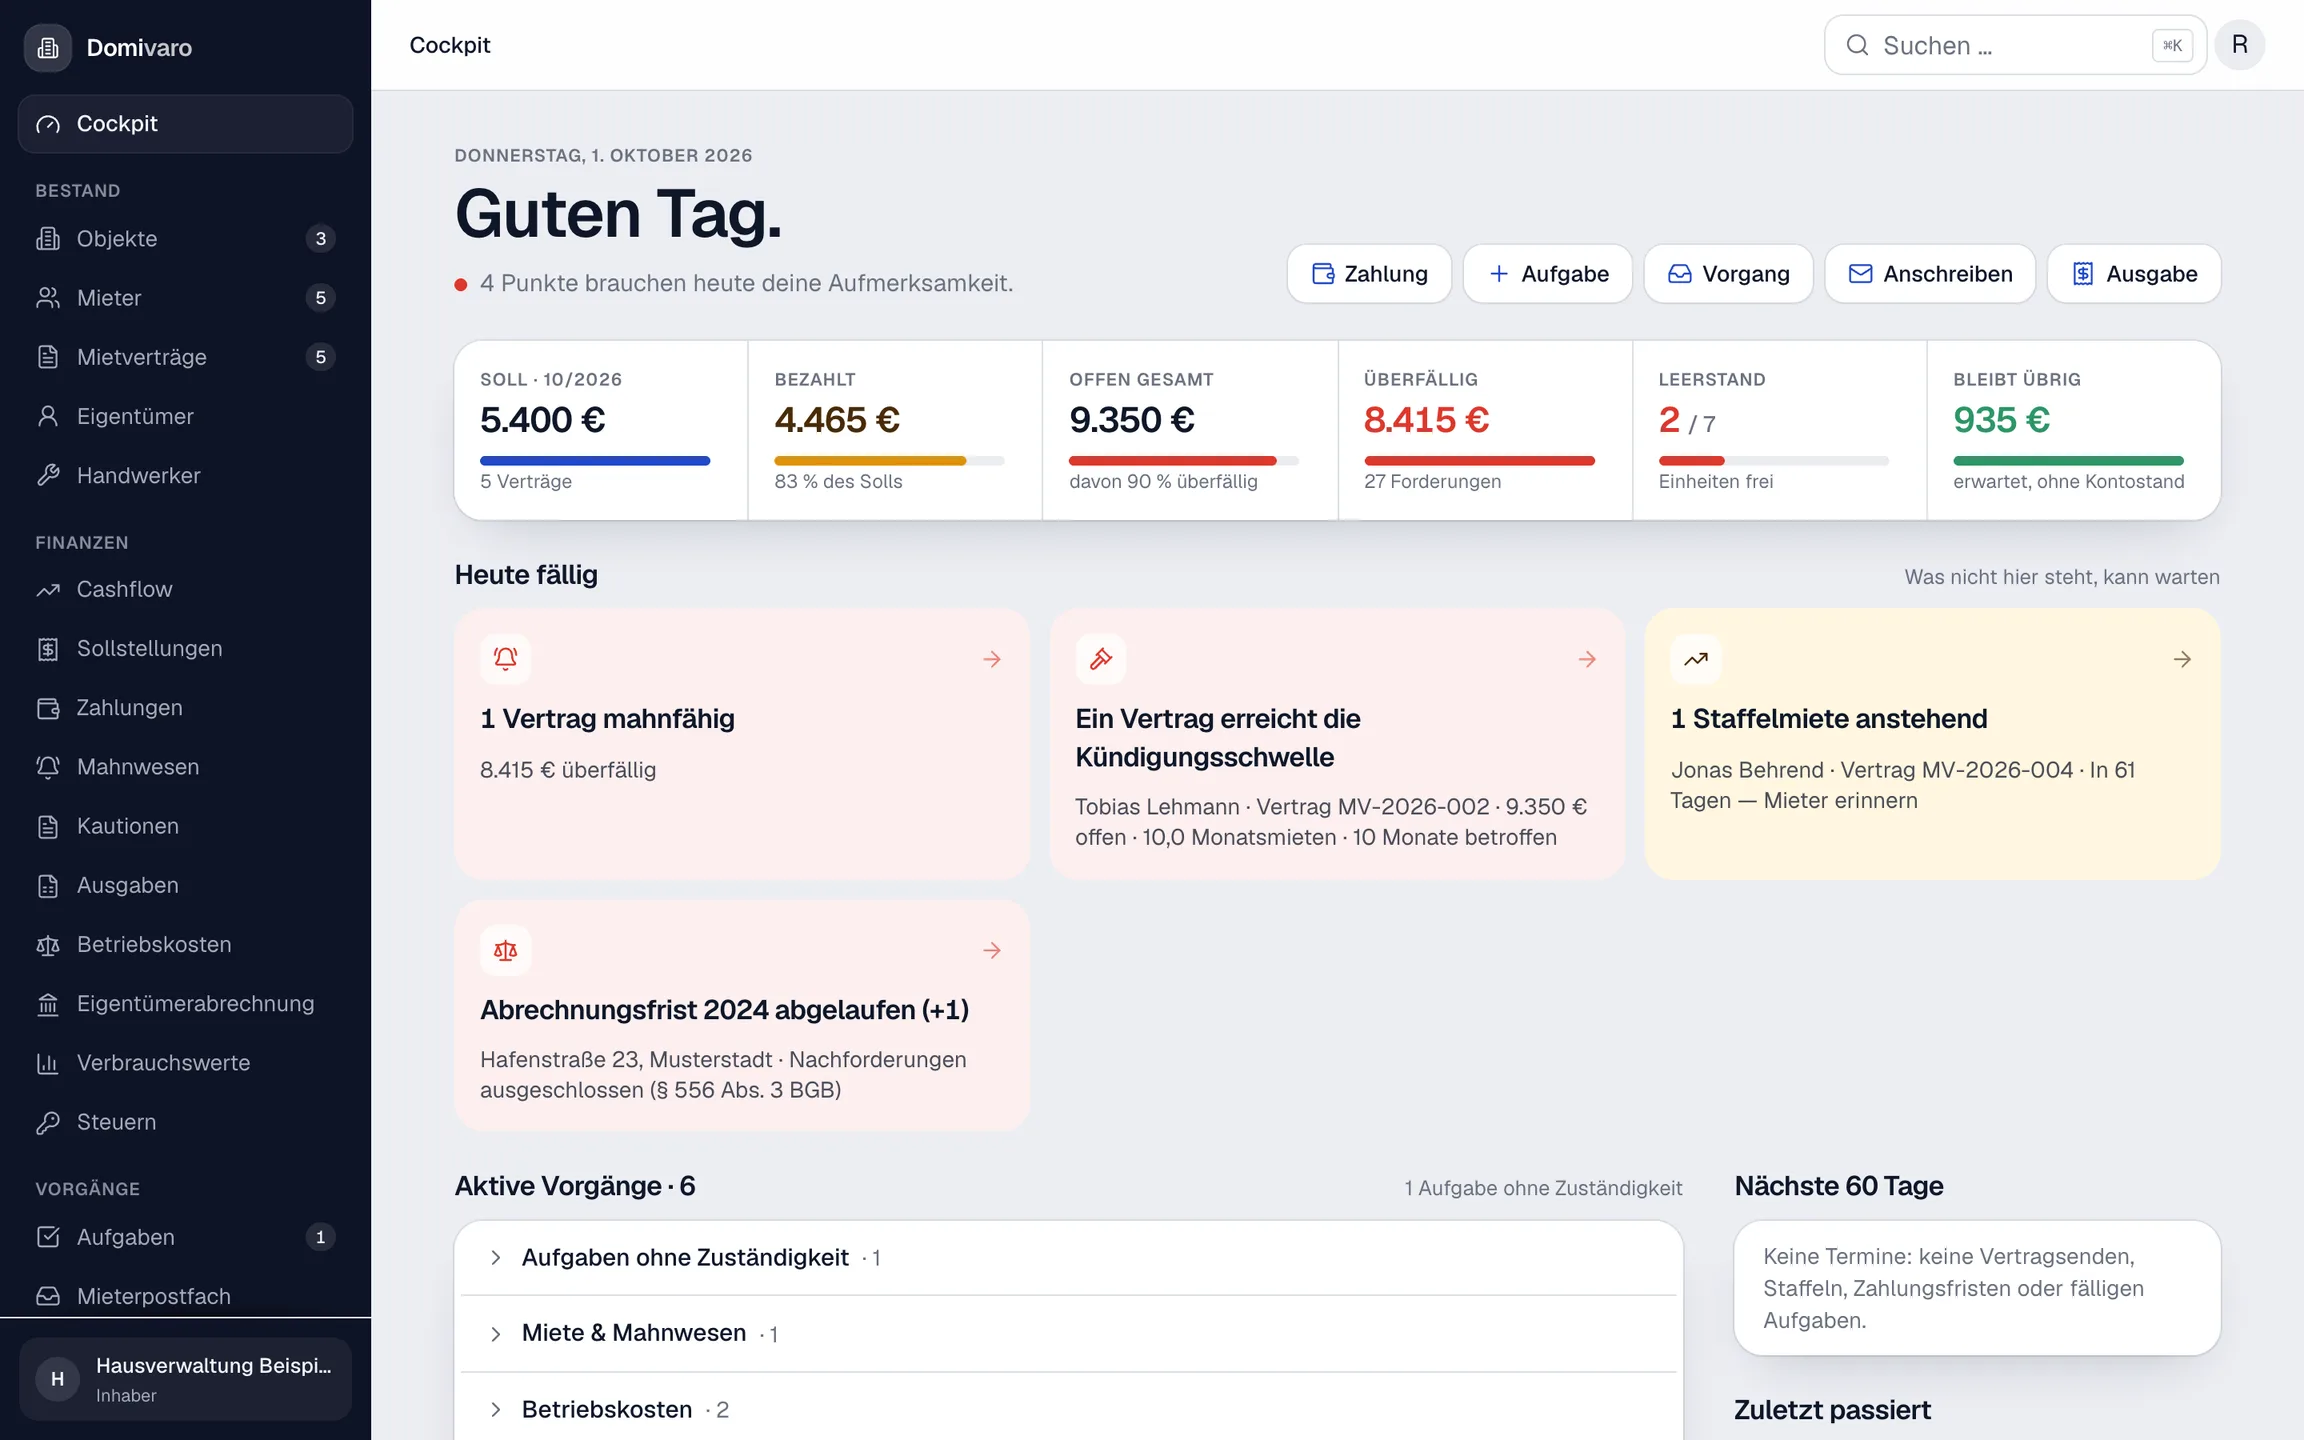Open the R user avatar menu
Screen dimensions: 2304x1440
(x=2240, y=45)
